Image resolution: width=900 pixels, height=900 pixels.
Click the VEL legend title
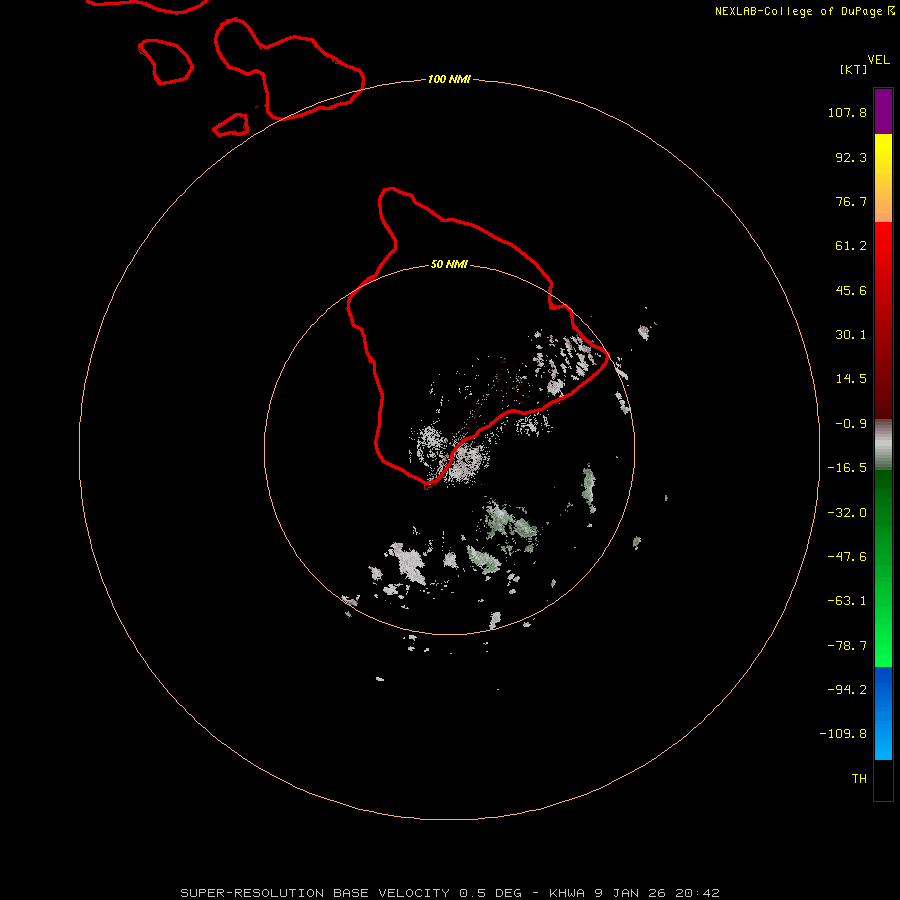878,60
